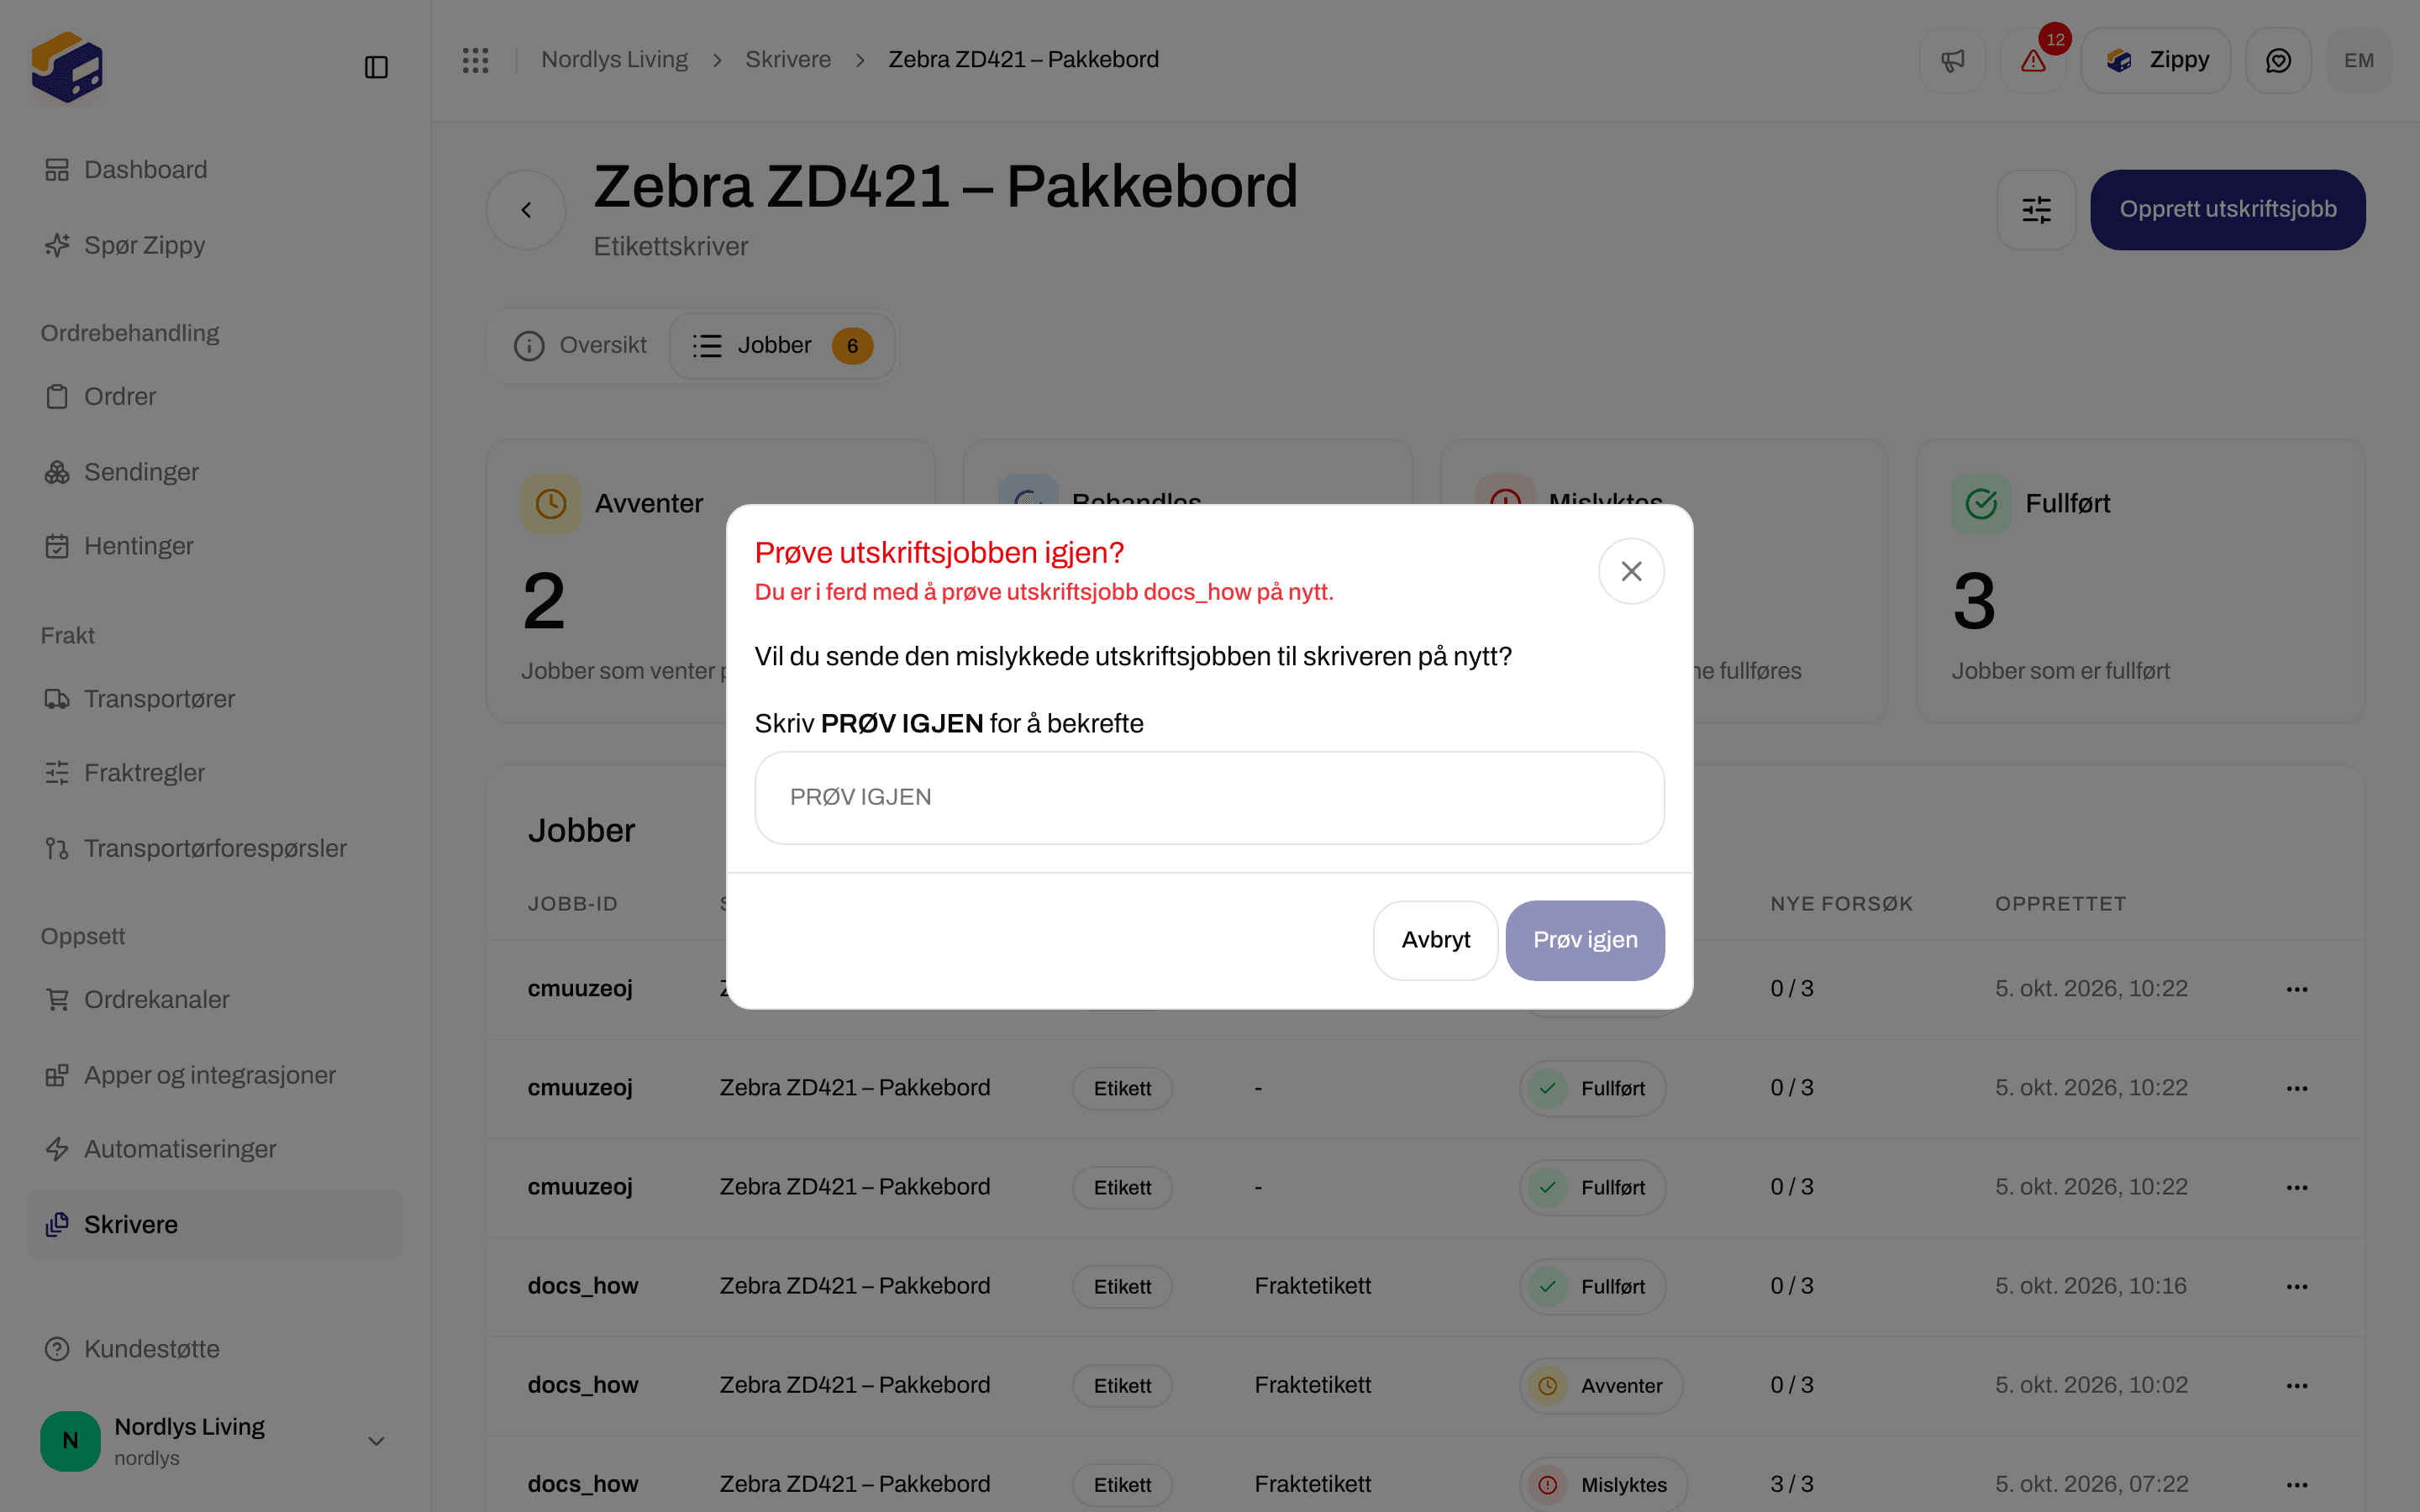Click the Shipfusion logo

pyautogui.click(x=67, y=67)
